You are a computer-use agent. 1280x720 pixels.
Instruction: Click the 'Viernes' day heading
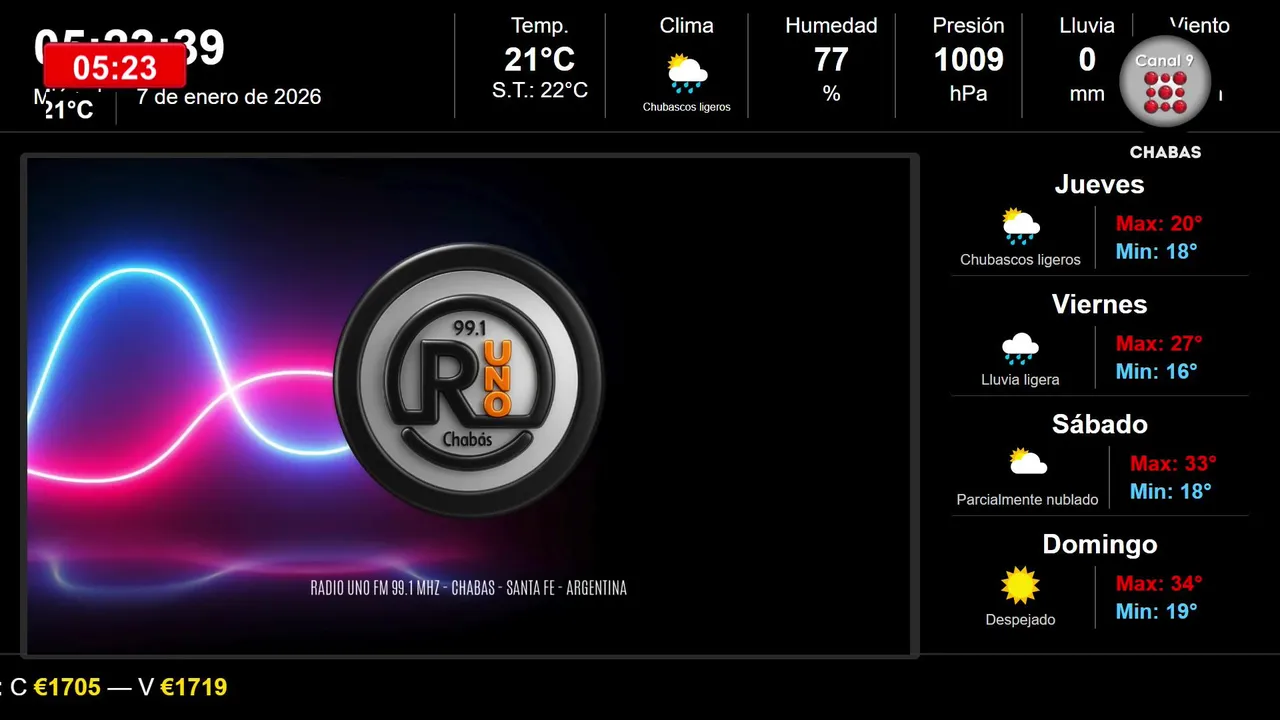point(1099,304)
